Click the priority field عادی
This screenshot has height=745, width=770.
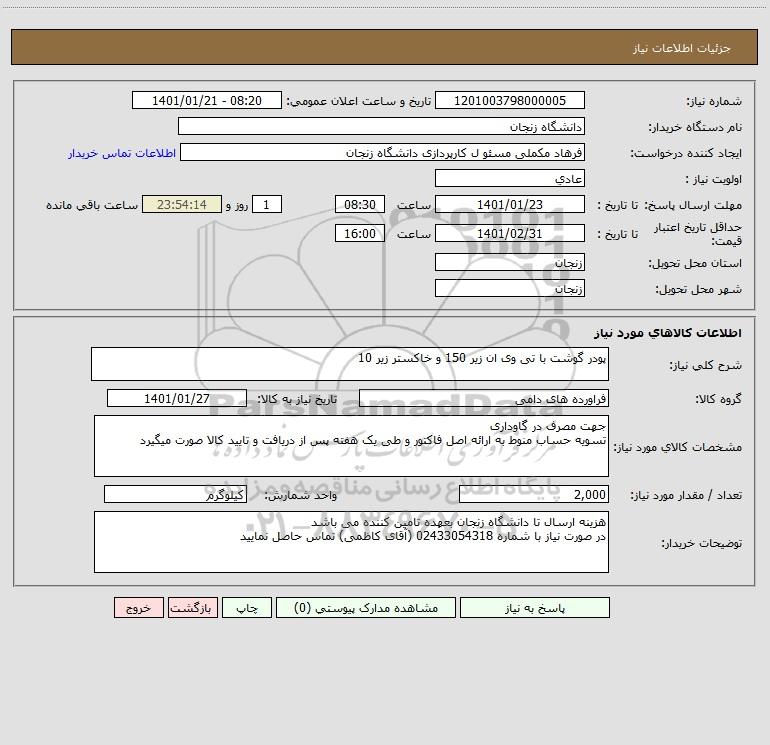click(x=510, y=179)
